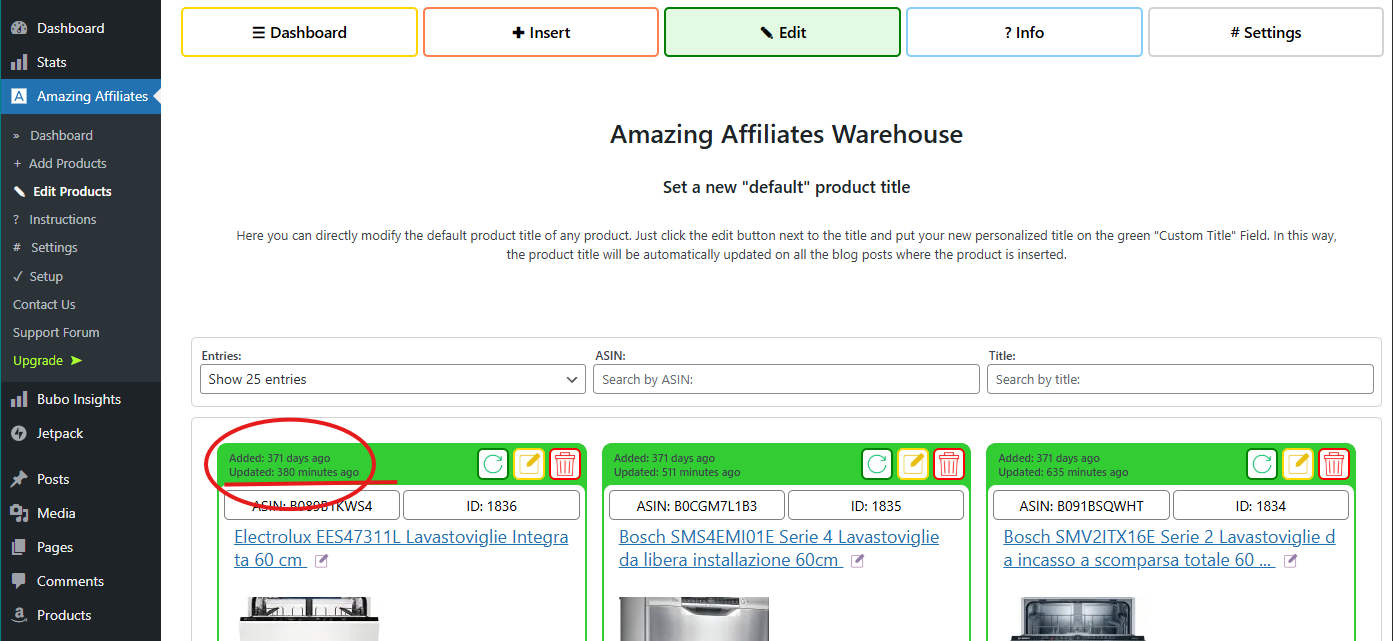The width and height of the screenshot is (1393, 641).
Task: Select the Edit tab
Action: click(x=783, y=32)
